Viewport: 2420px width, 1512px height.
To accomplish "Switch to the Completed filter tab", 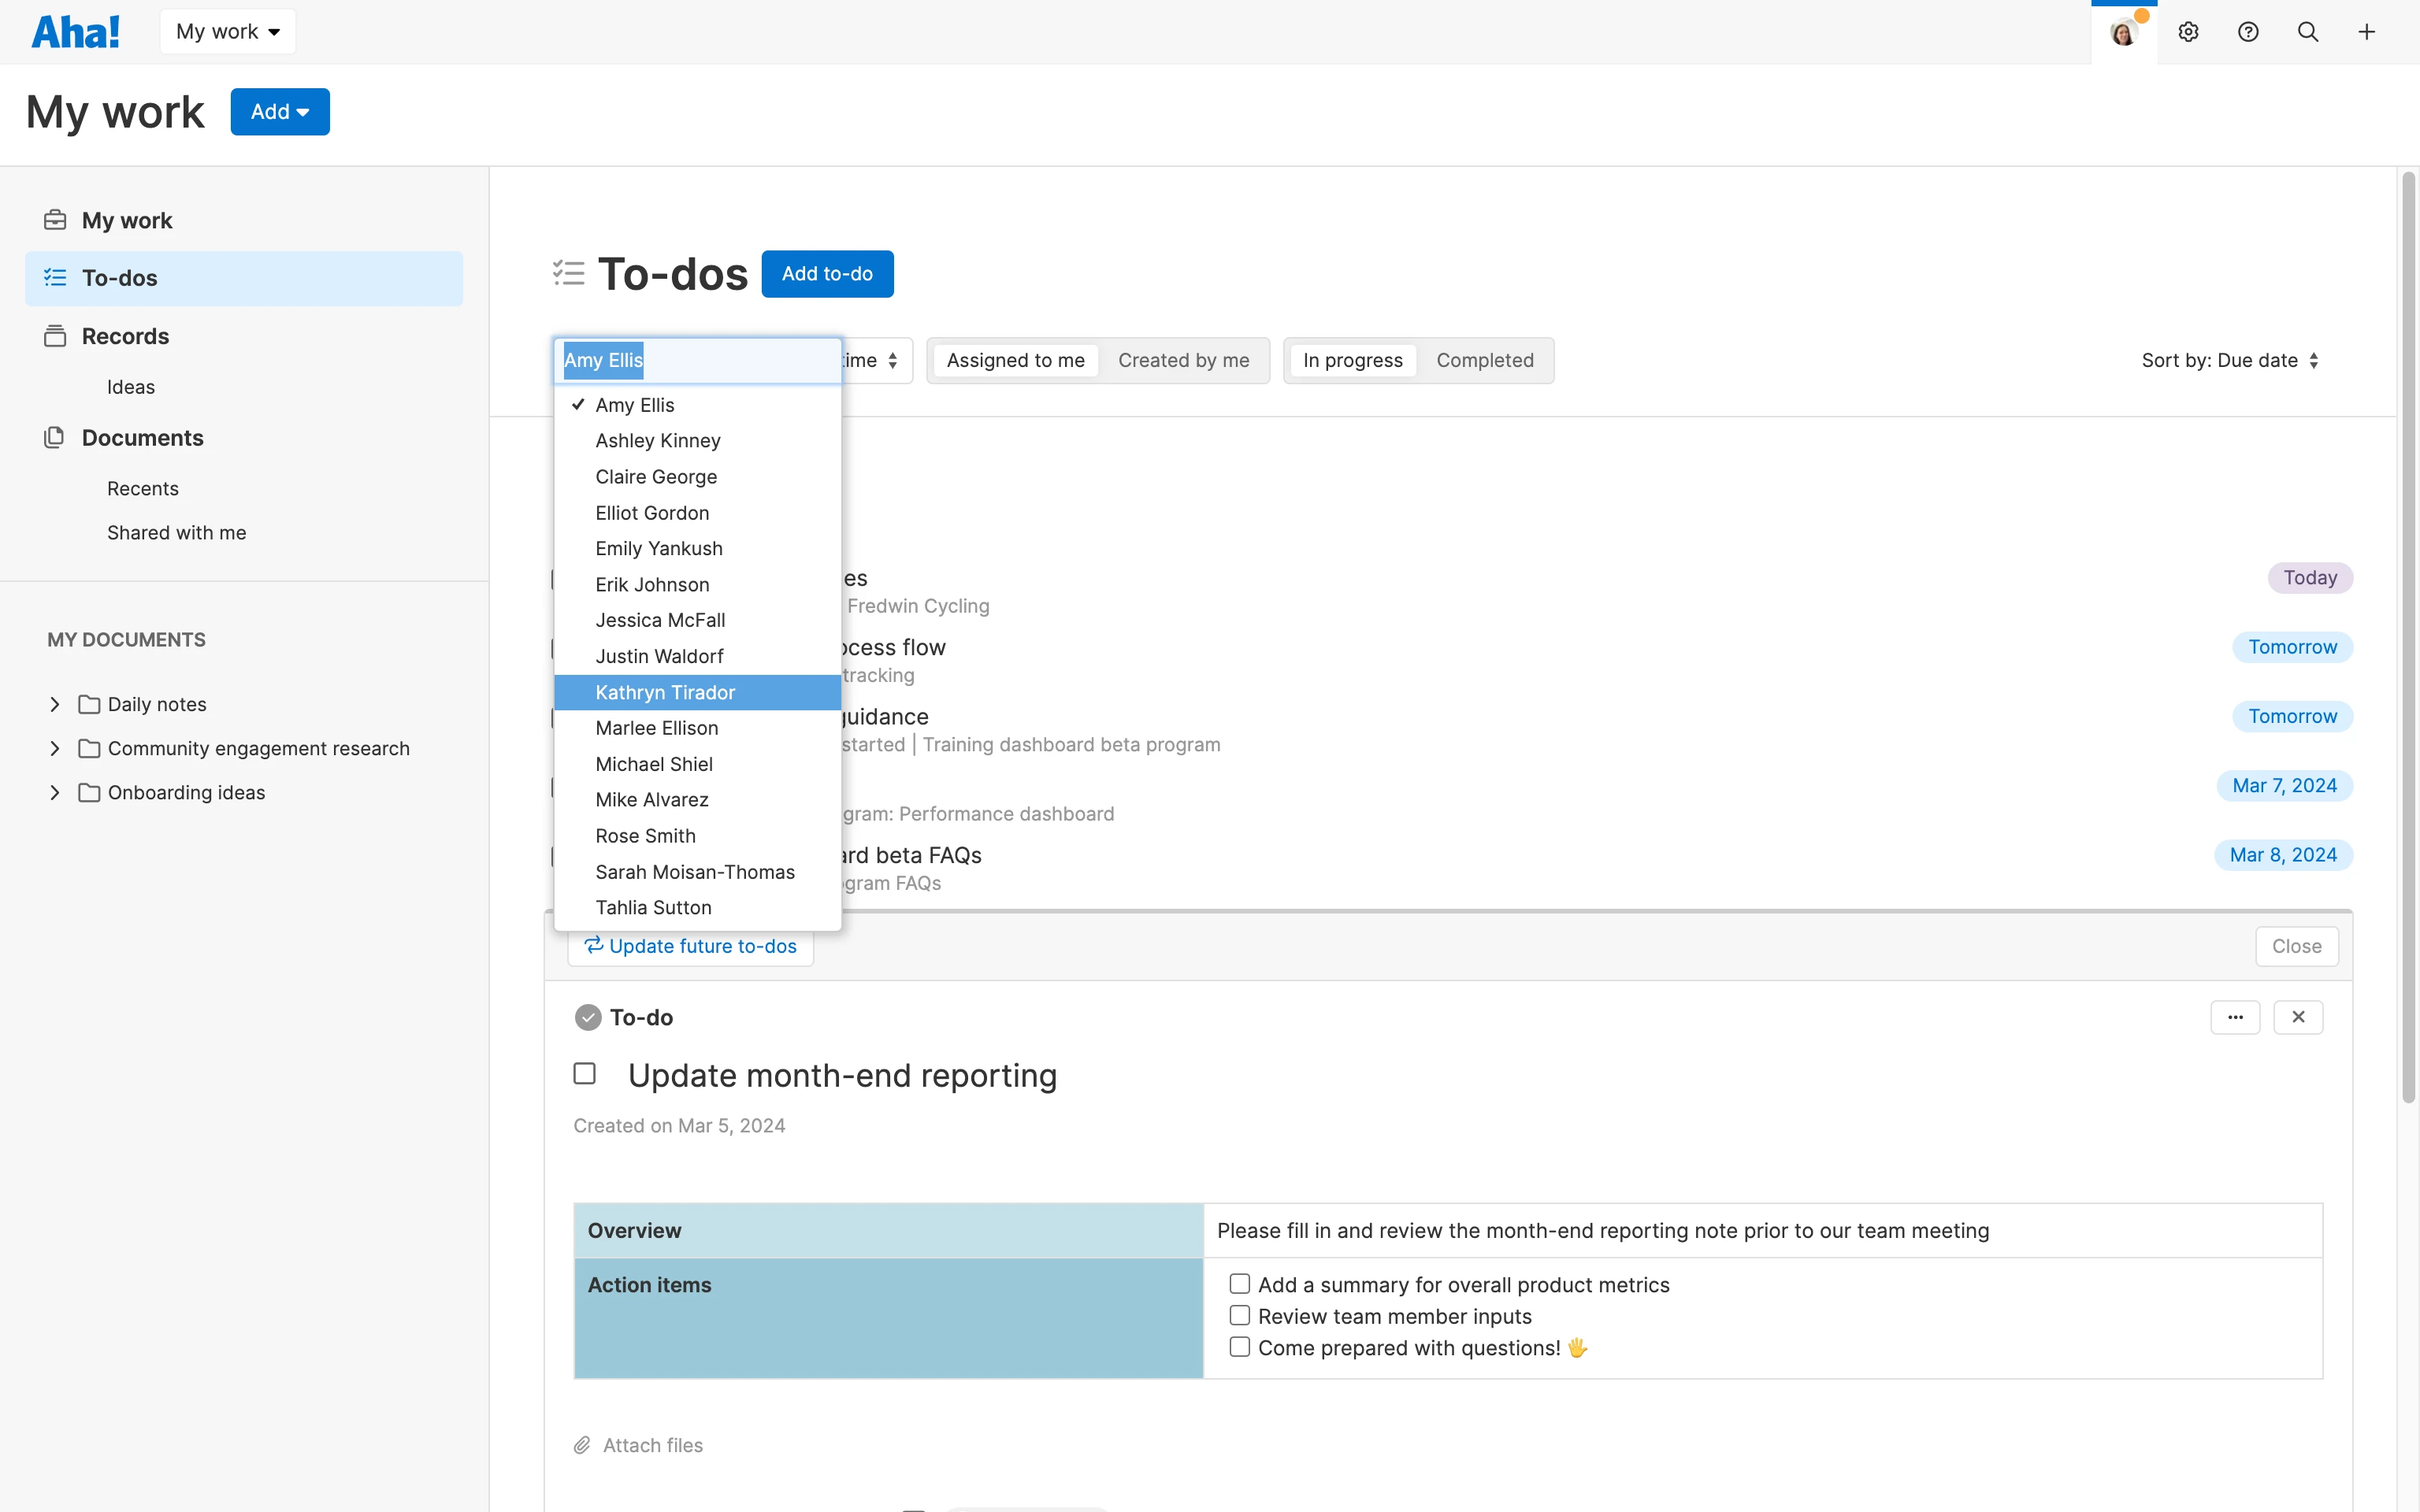I will click(x=1484, y=360).
